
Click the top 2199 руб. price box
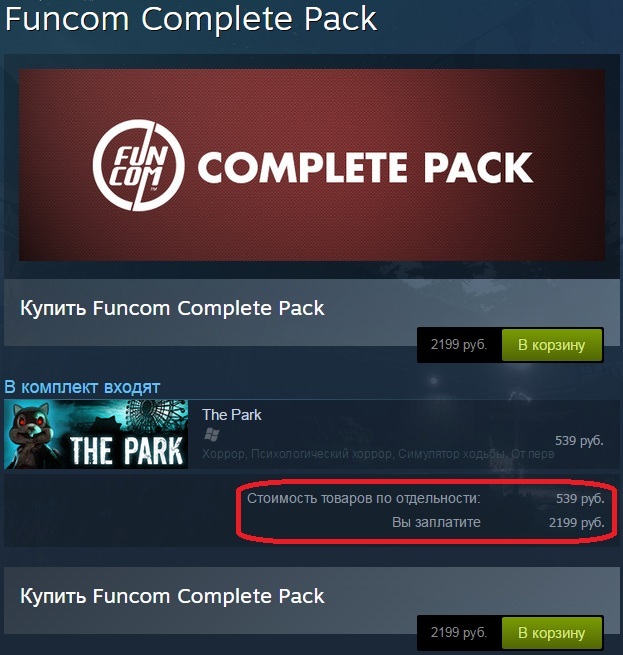click(x=459, y=345)
